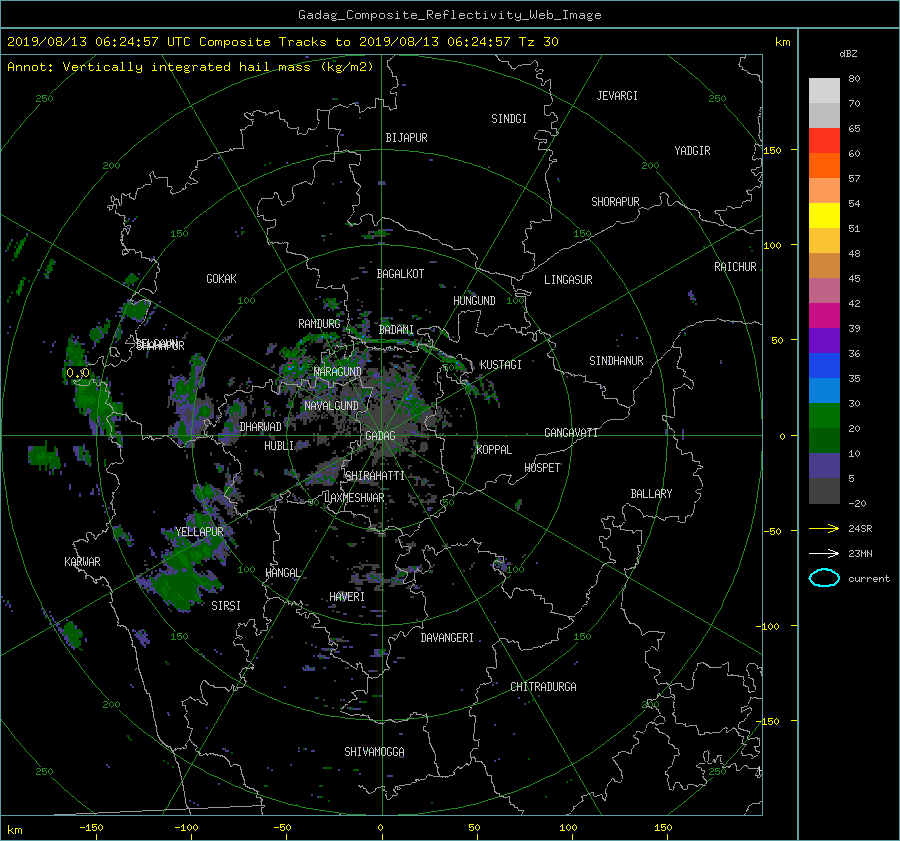
Task: Pick the purple 39-36 dBZ swatch
Action: click(824, 340)
